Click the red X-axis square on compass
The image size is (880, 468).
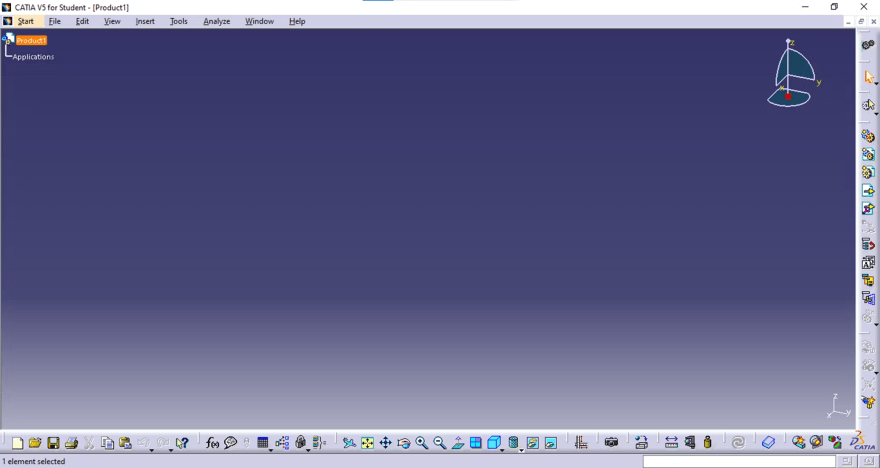788,97
